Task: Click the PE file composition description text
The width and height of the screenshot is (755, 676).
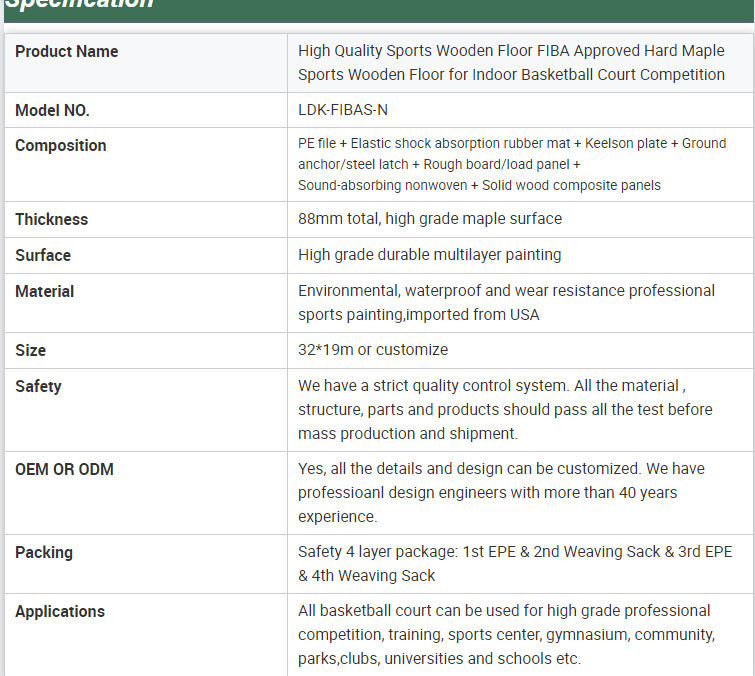Action: pyautogui.click(x=511, y=164)
